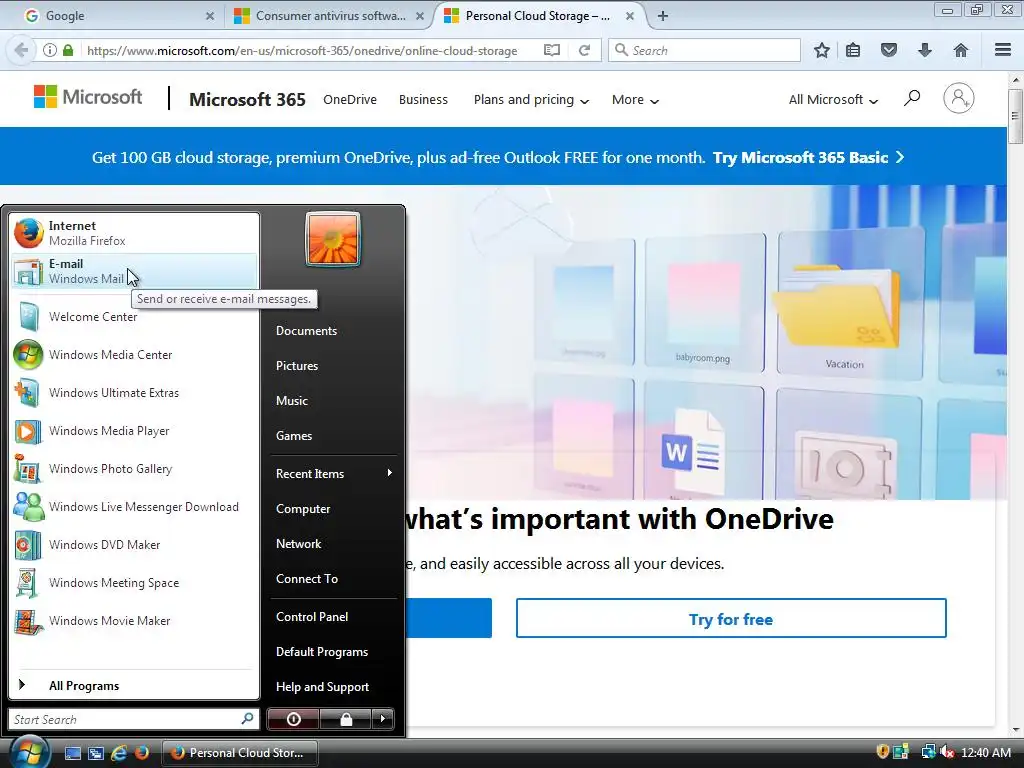This screenshot has width=1024, height=768.
Task: Open Windows Meeting Space
Action: coord(134,583)
